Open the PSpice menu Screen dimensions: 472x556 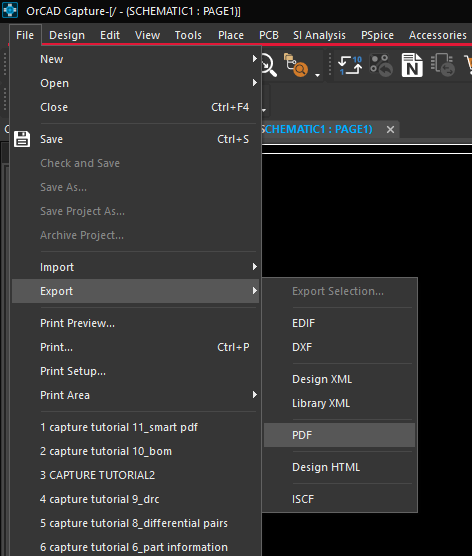pyautogui.click(x=377, y=35)
